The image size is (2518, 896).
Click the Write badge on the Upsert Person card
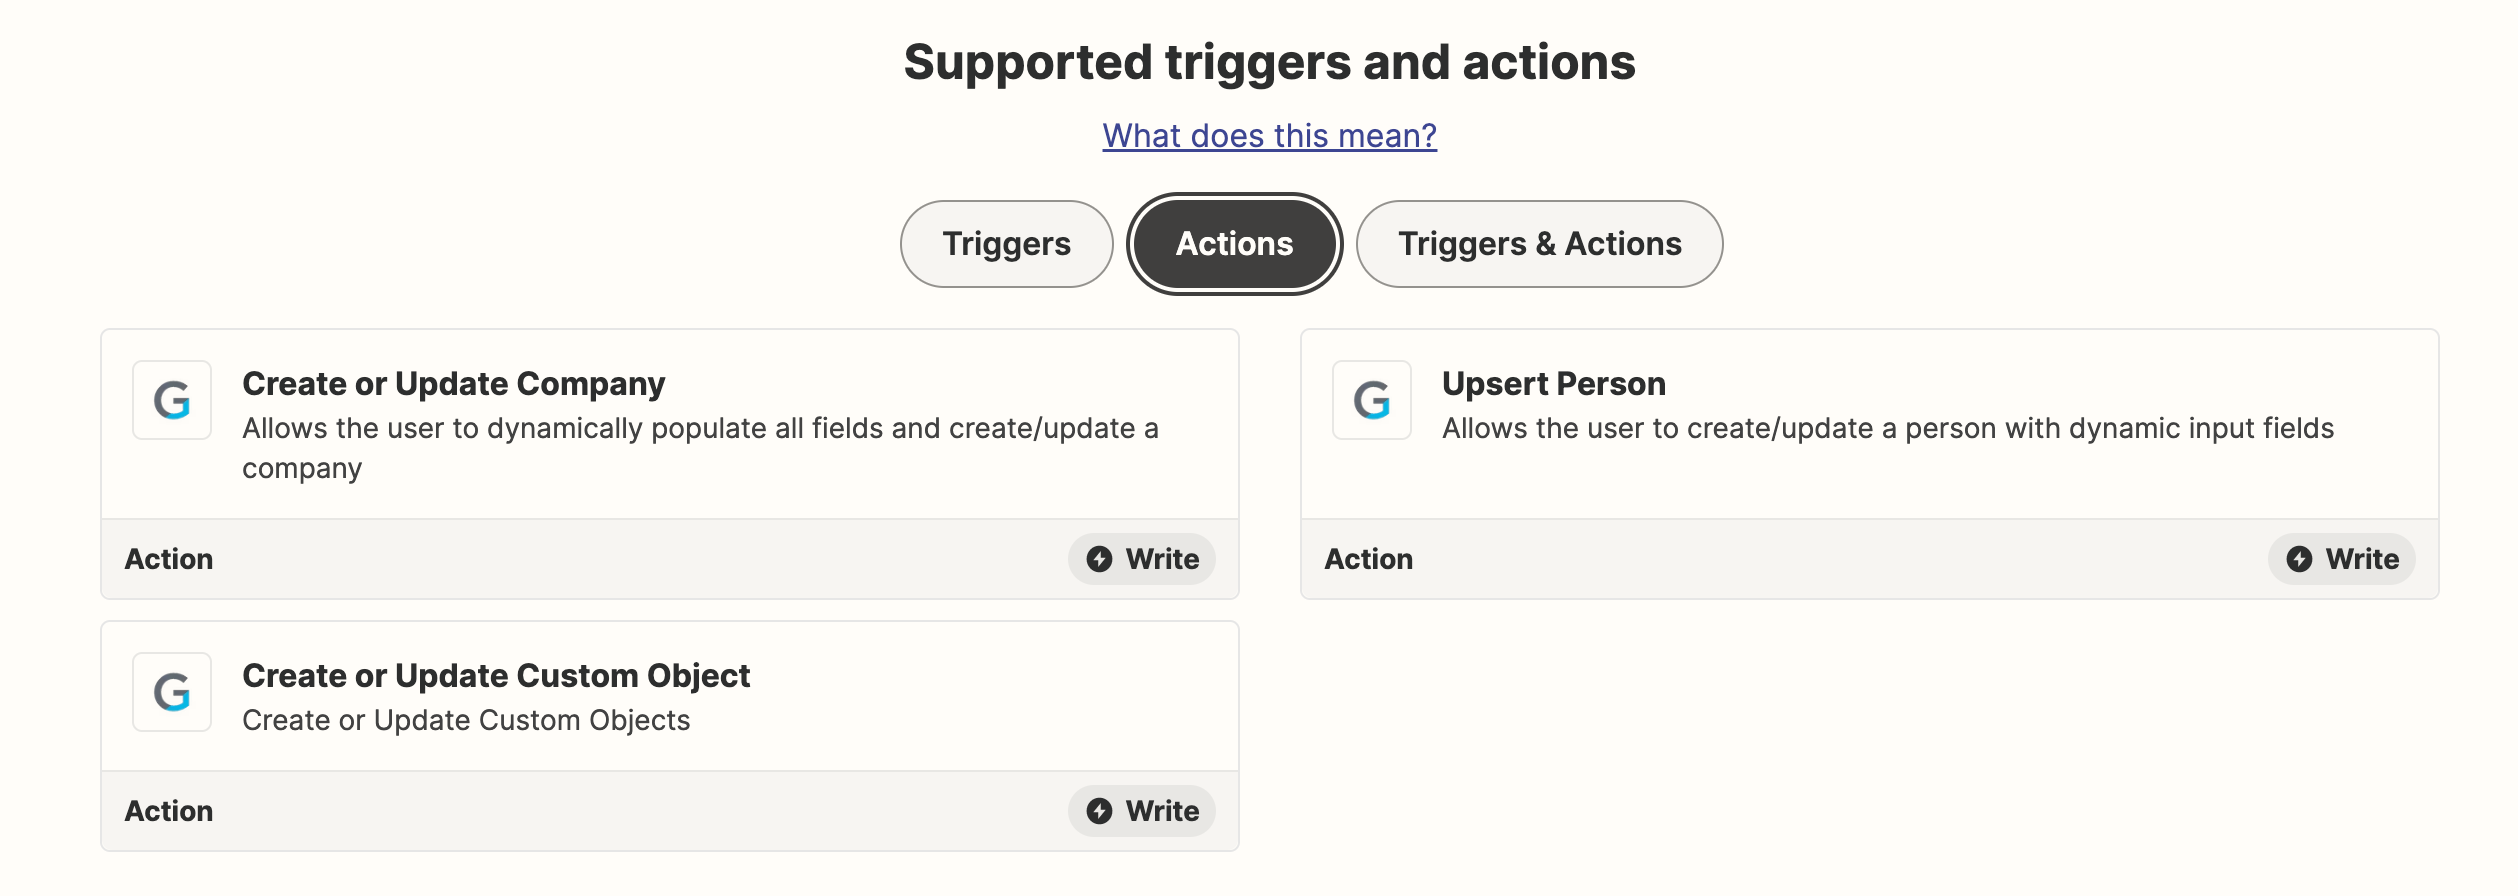tap(2342, 559)
